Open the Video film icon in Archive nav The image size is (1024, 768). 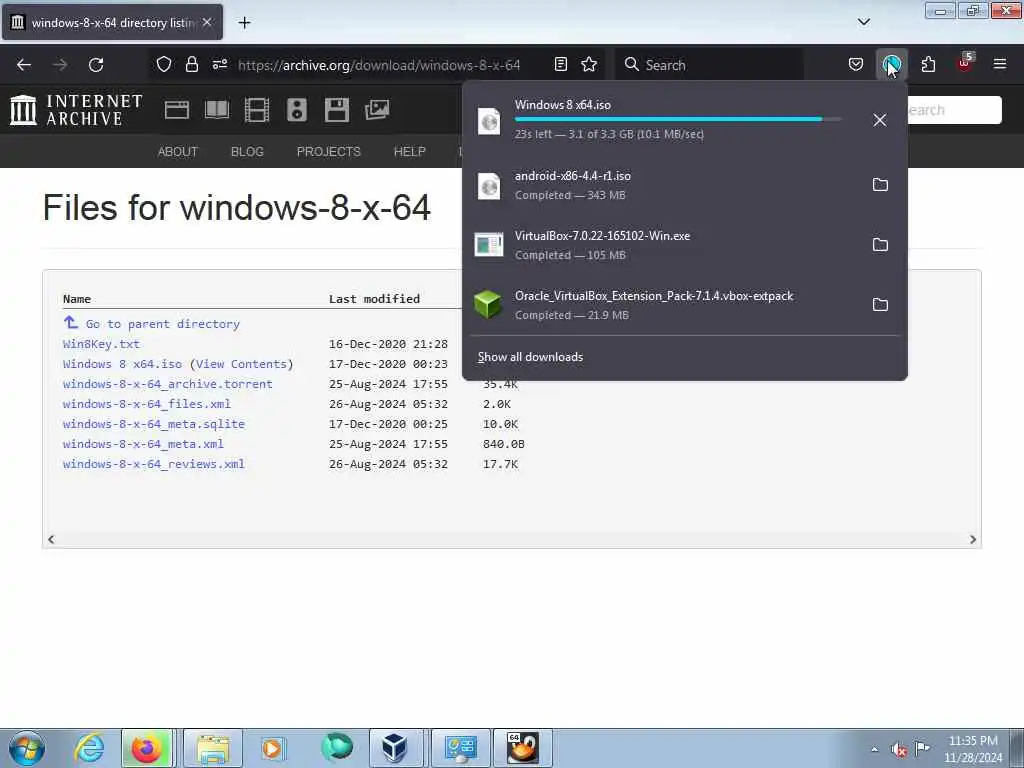point(257,110)
